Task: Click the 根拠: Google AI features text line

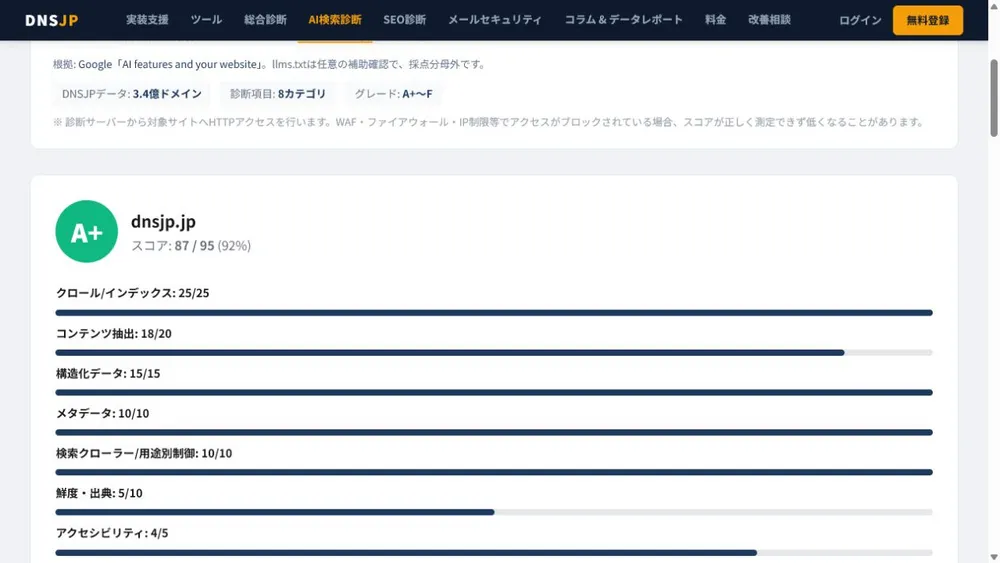Action: pyautogui.click(x=270, y=64)
